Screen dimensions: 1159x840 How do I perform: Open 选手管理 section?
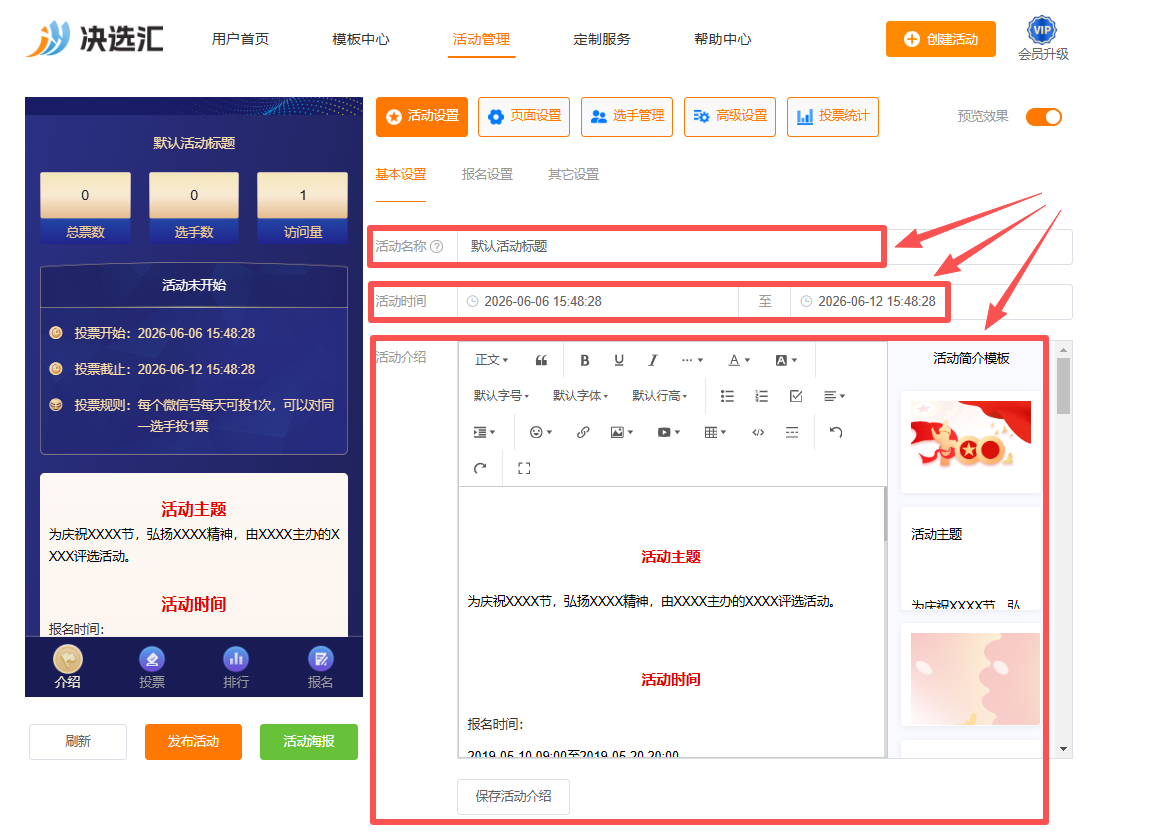tap(627, 117)
